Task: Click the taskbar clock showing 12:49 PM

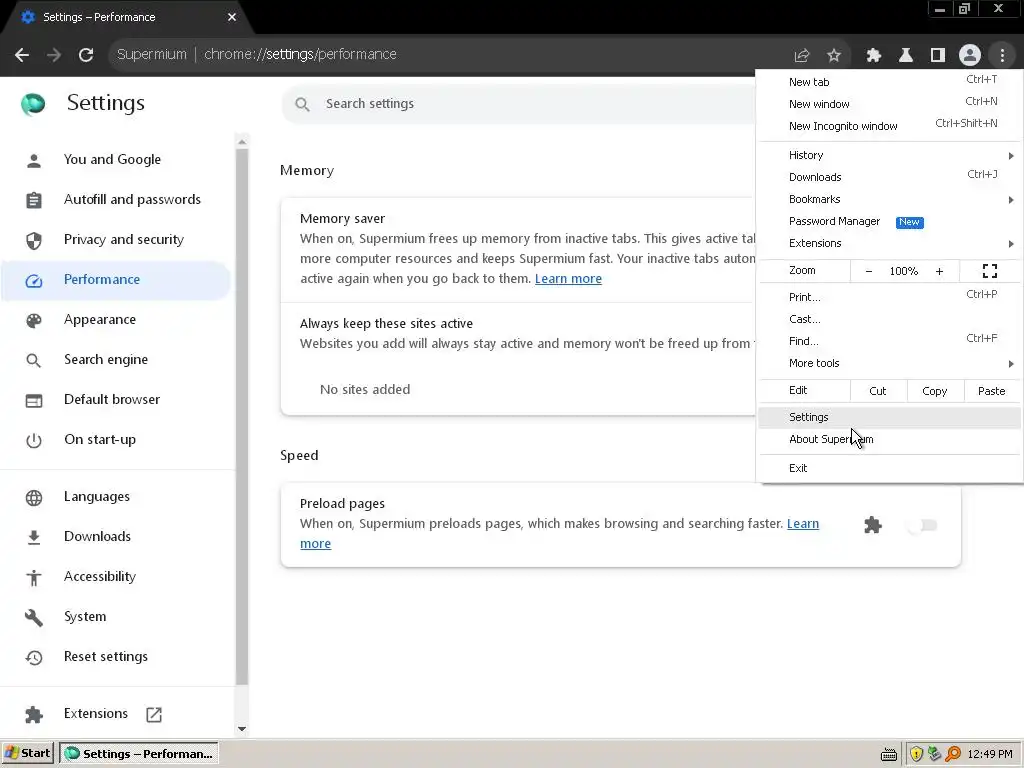Action: [x=989, y=754]
